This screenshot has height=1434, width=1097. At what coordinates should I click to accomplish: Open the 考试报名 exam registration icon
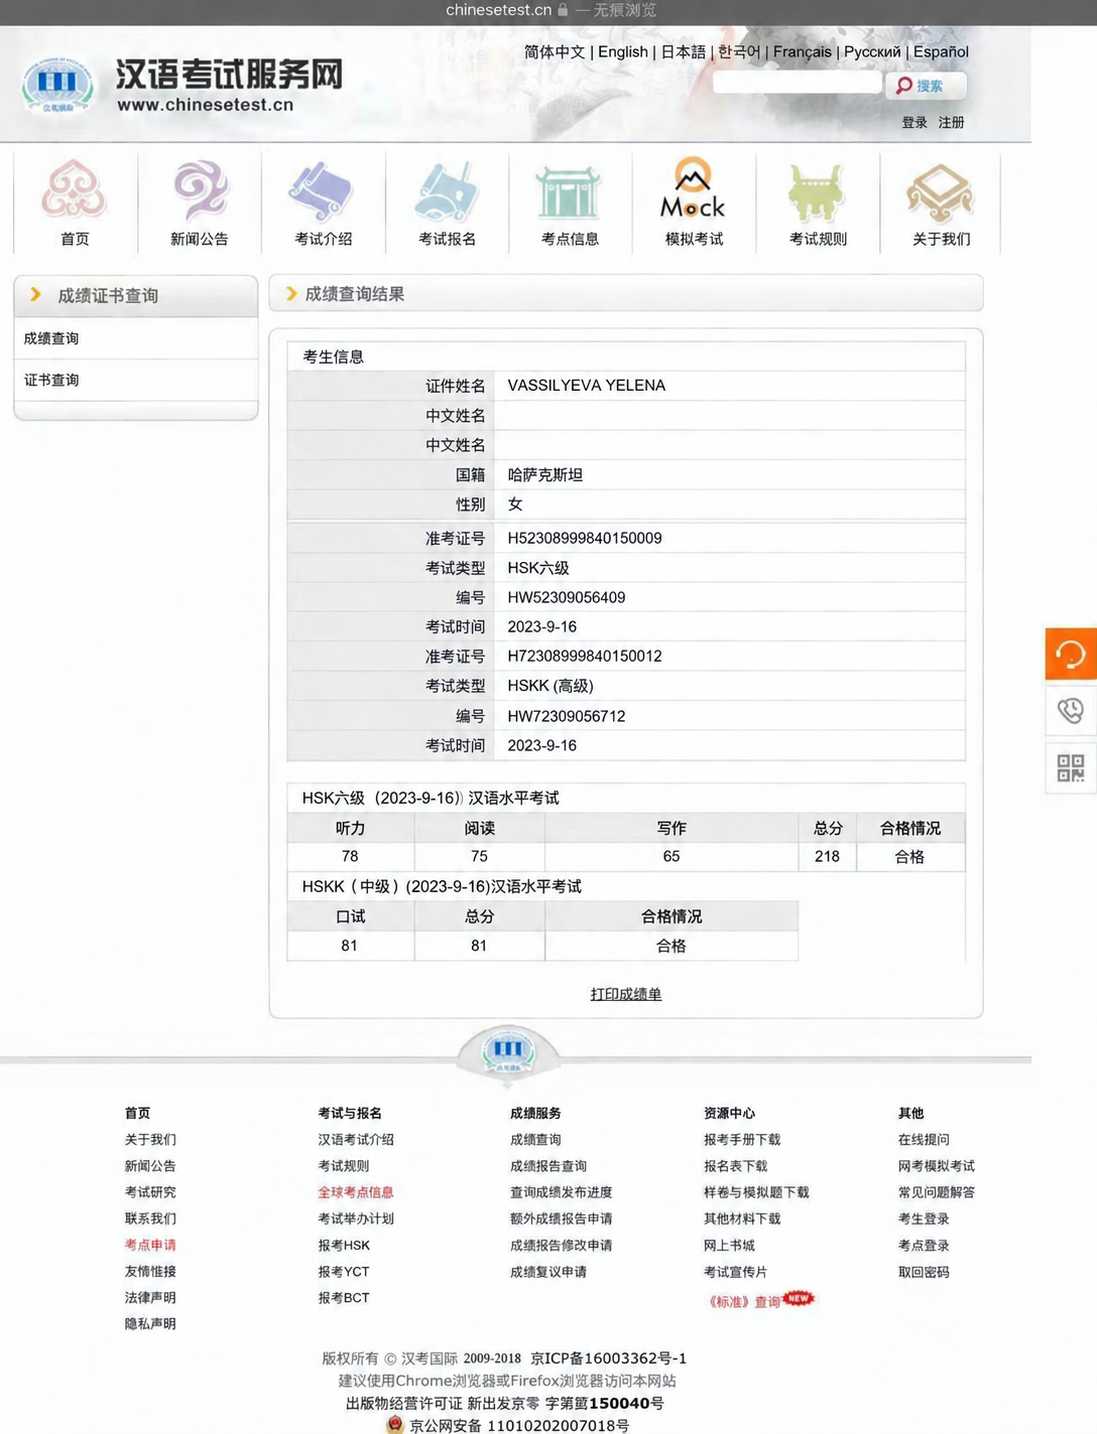pyautogui.click(x=446, y=203)
